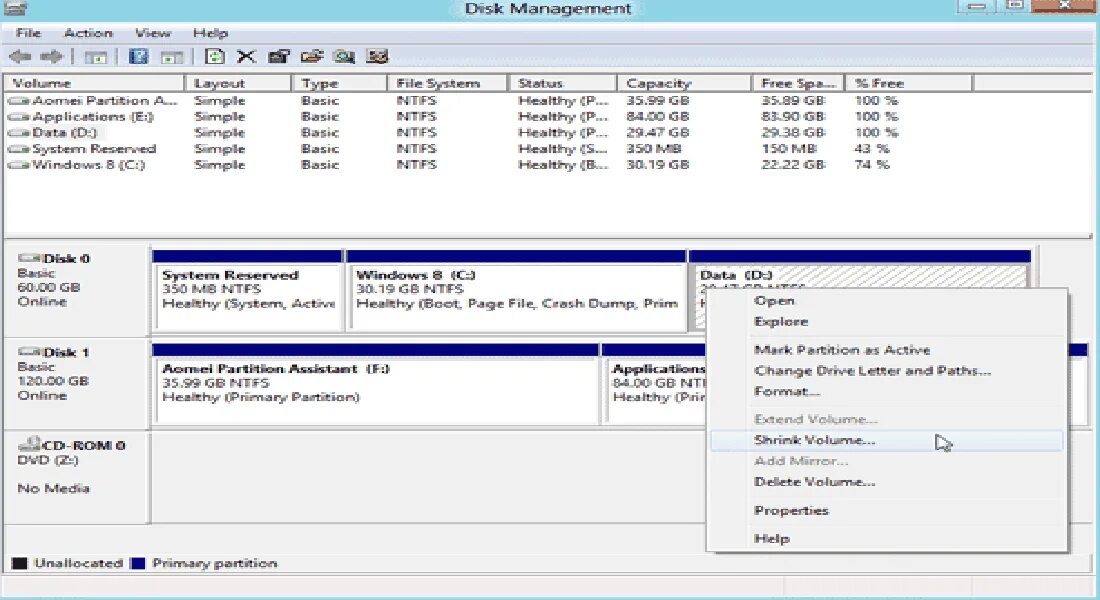Sort by the Capacity column header
Viewport: 1100px width, 600px height.
[x=684, y=83]
